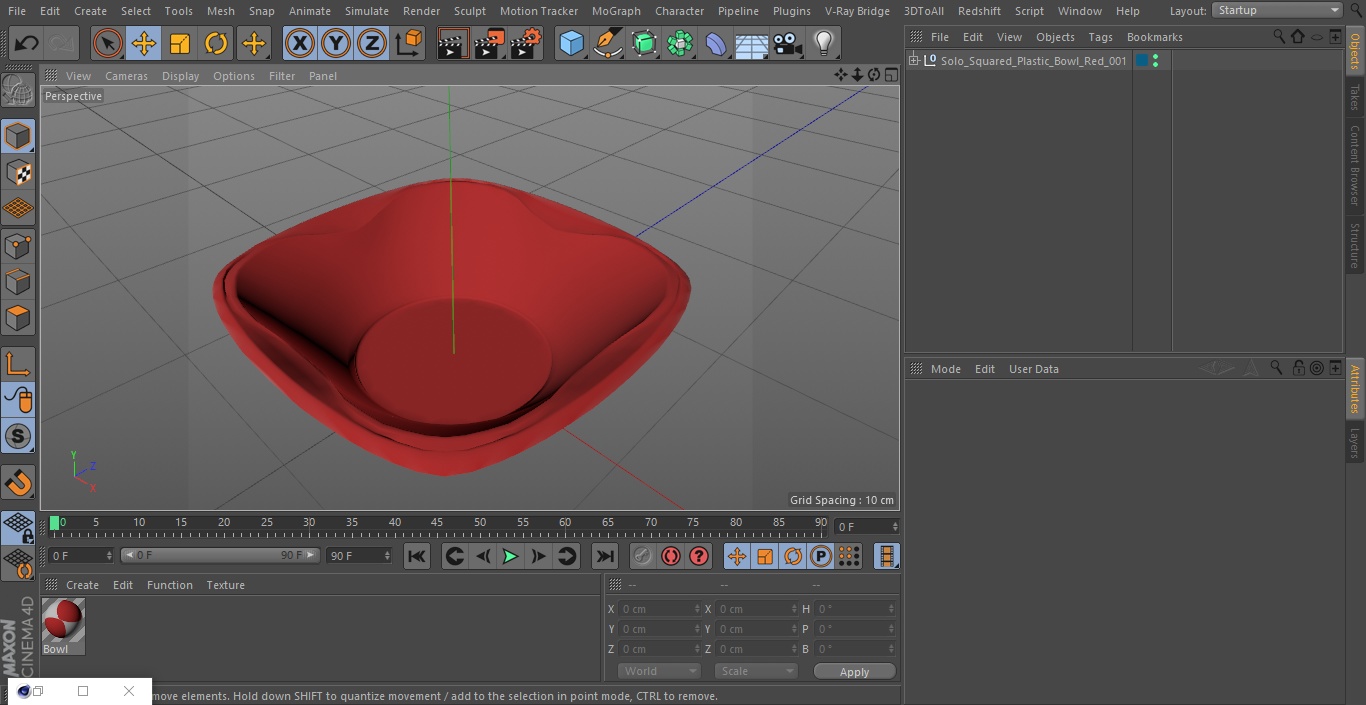Select the Bowl material thumbnail
Image resolution: width=1366 pixels, height=705 pixels.
(63, 621)
